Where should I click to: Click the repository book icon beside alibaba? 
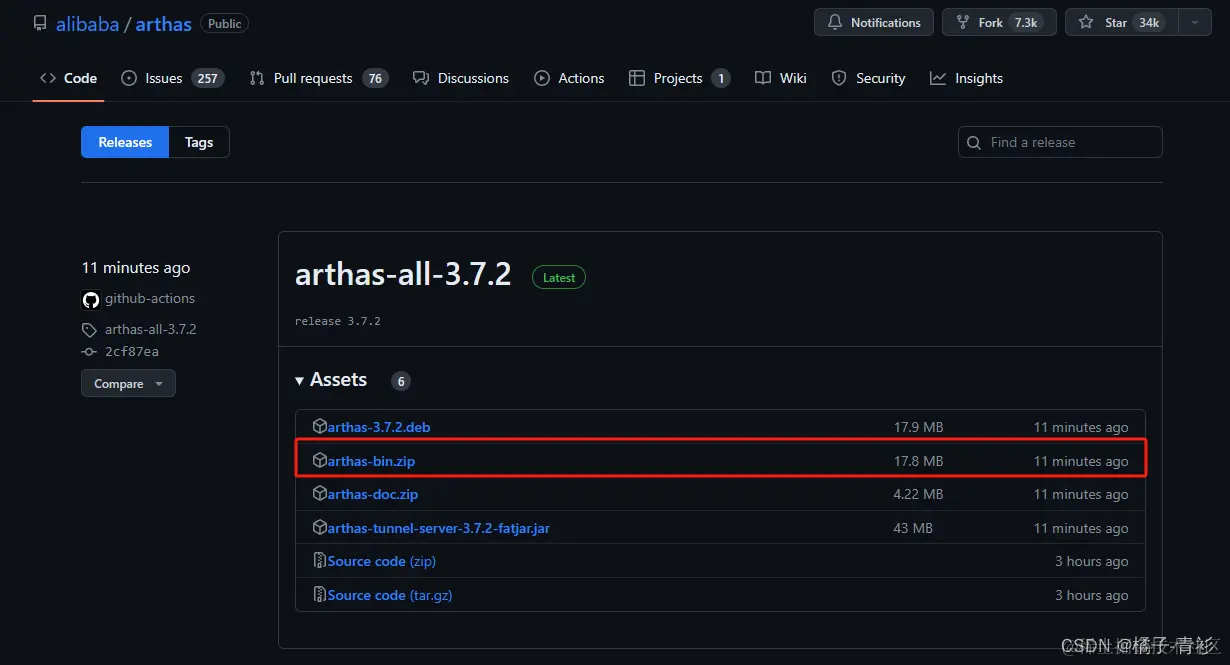[x=40, y=23]
